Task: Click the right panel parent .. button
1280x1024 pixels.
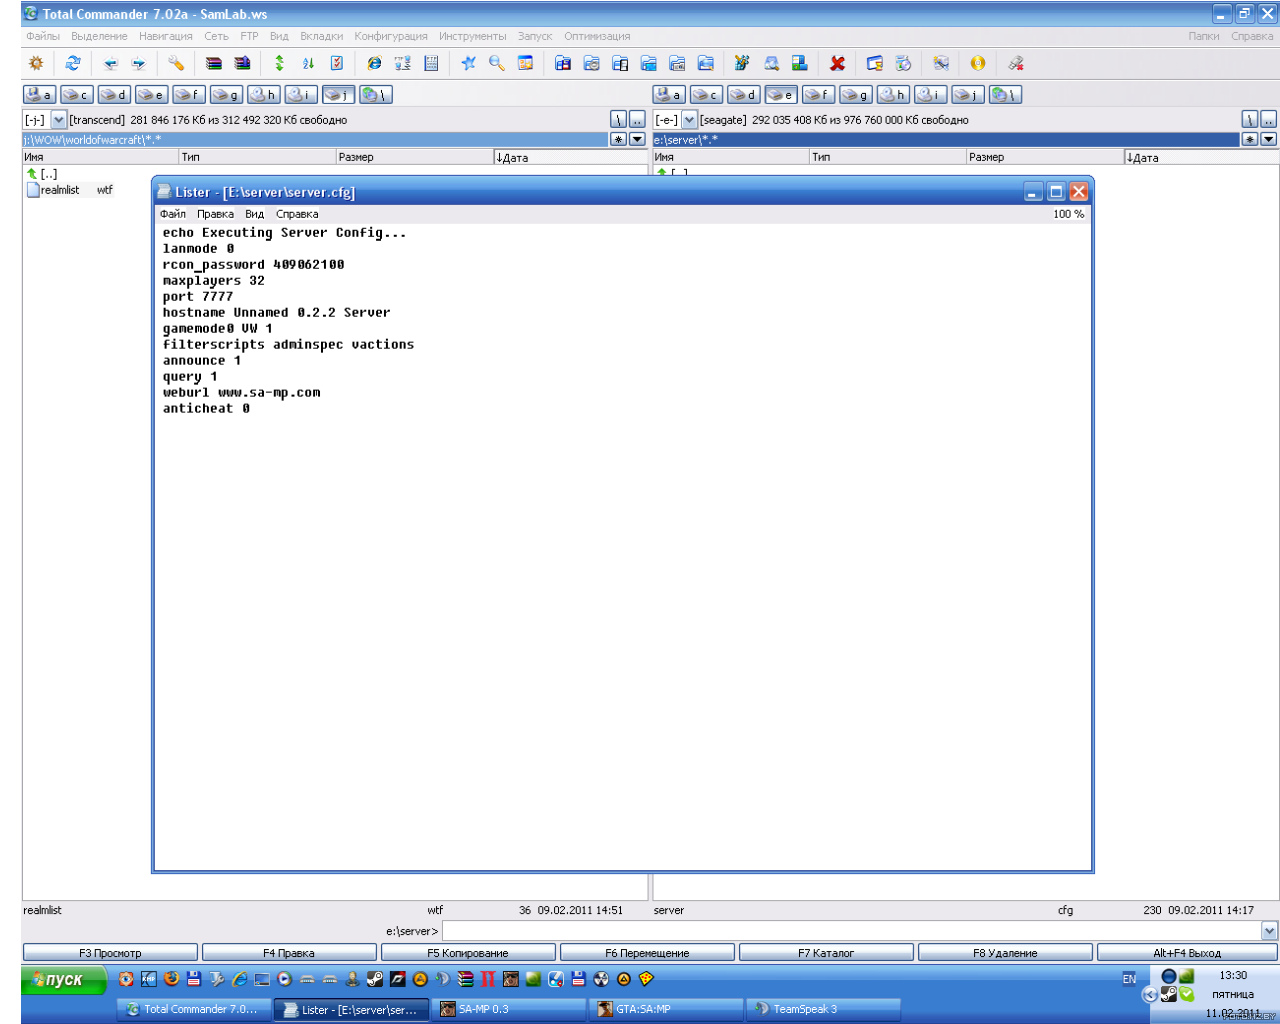Action: (1269, 119)
